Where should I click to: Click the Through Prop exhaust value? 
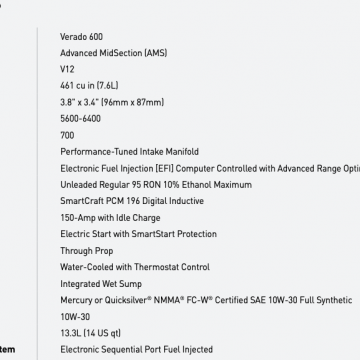tap(87, 251)
